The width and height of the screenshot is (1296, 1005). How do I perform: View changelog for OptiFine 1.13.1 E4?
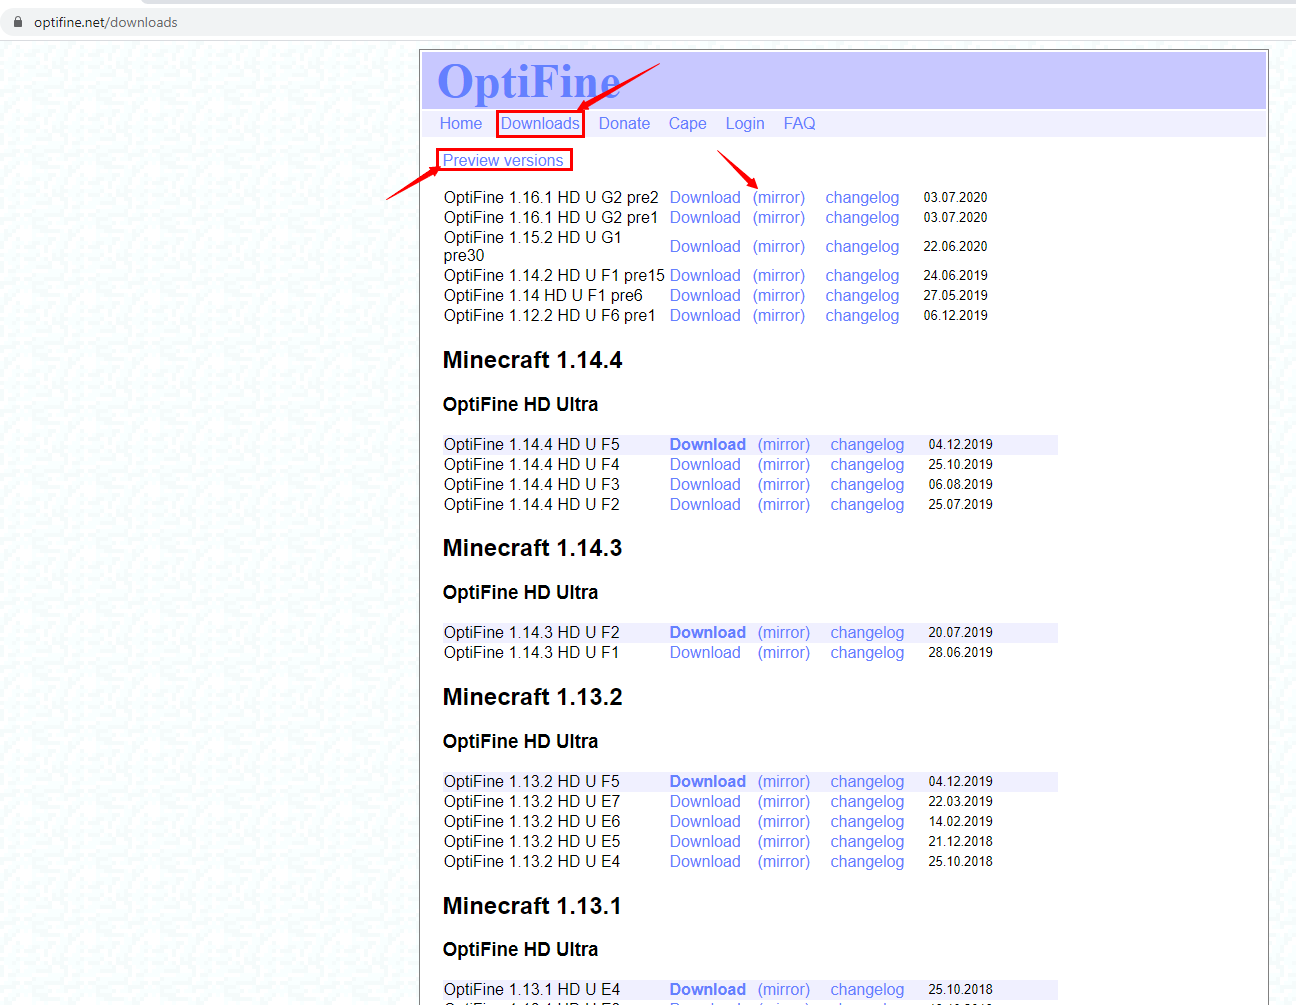click(867, 989)
